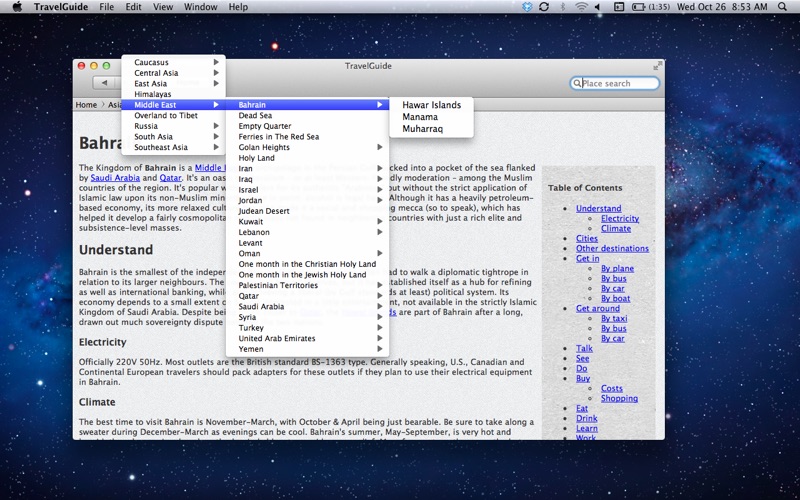Screen dimensions: 800x500
Task: Open By plane contents link
Action: pos(617,268)
